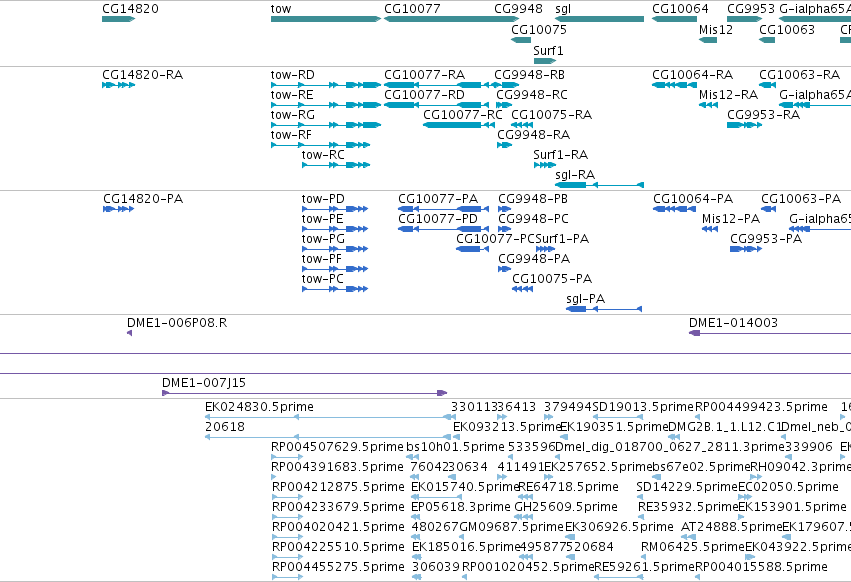Click the CG14820 gene label
The image size is (851, 582).
click(130, 9)
